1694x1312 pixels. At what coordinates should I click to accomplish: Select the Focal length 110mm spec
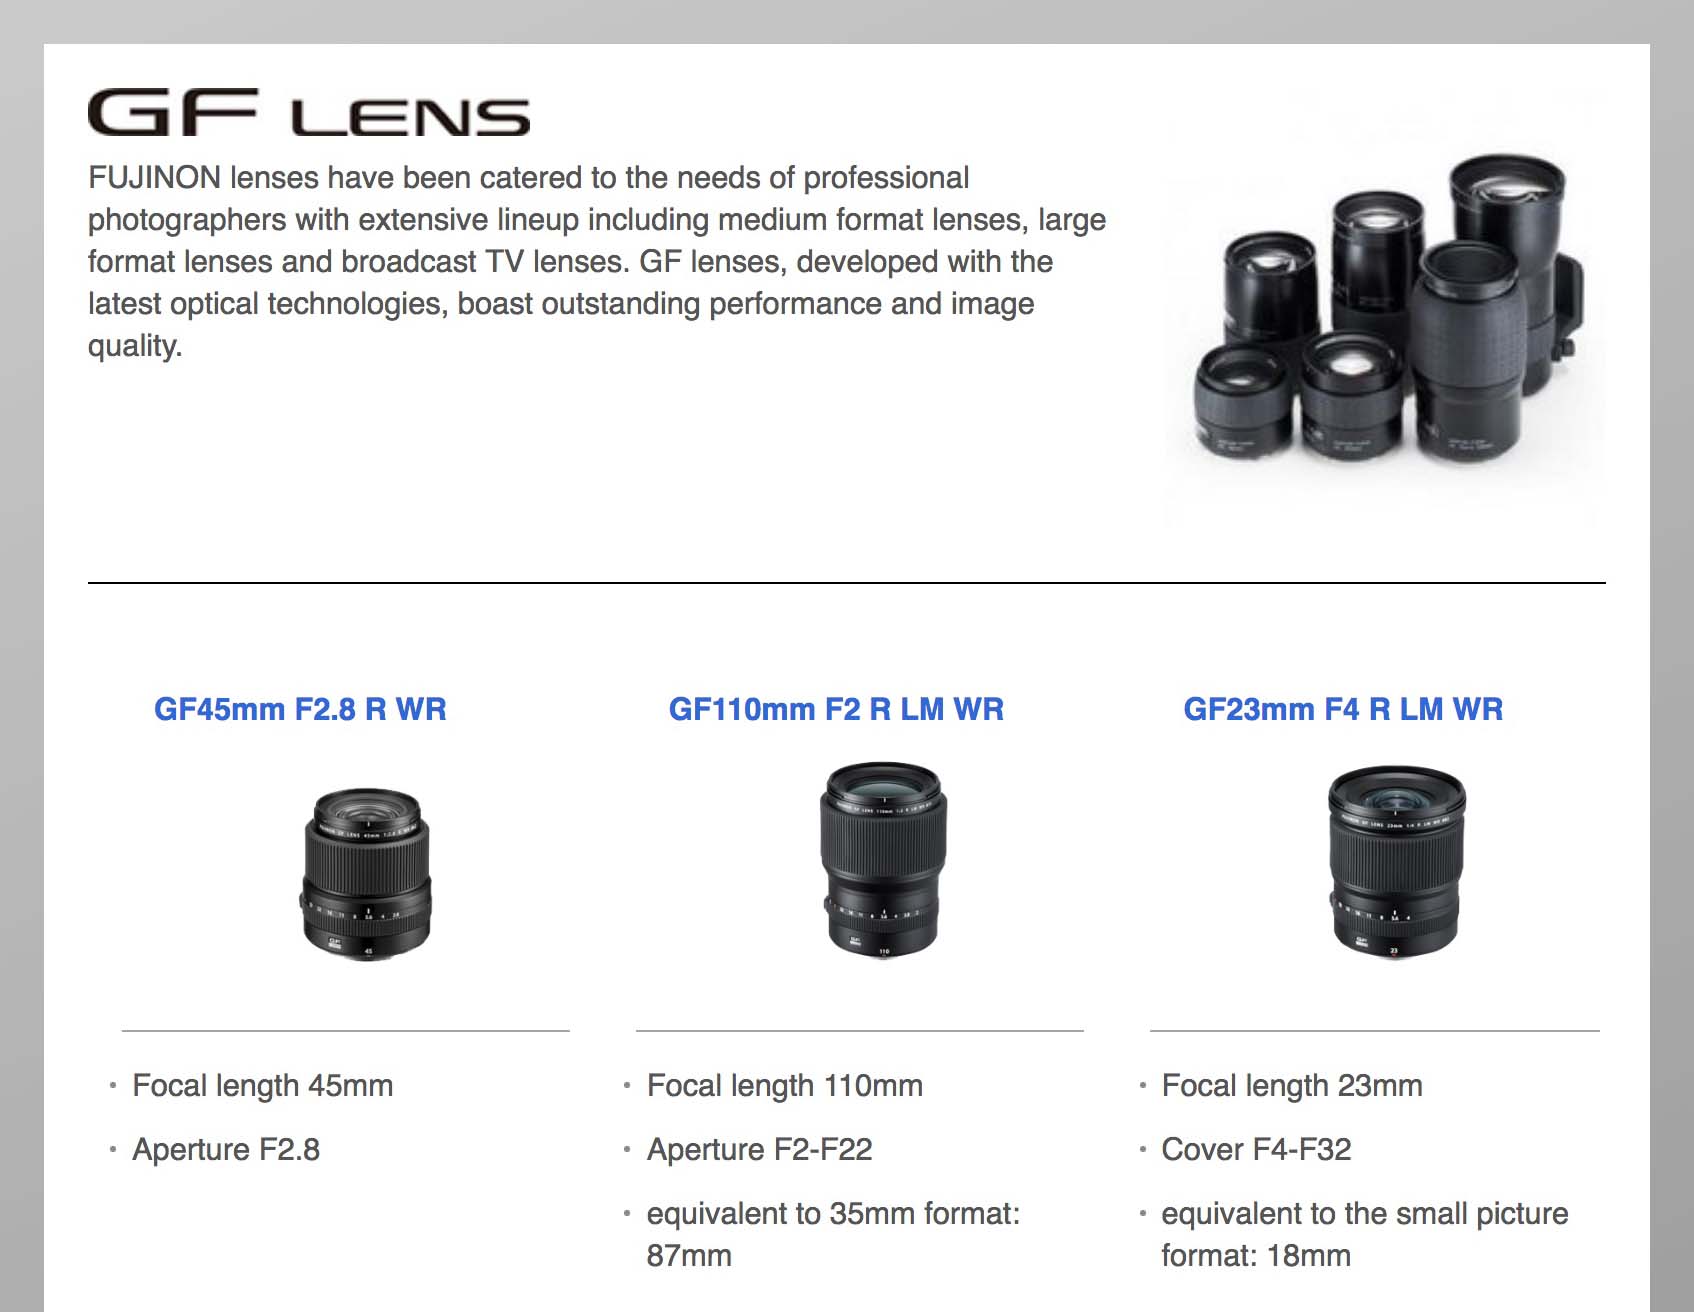pyautogui.click(x=785, y=1085)
